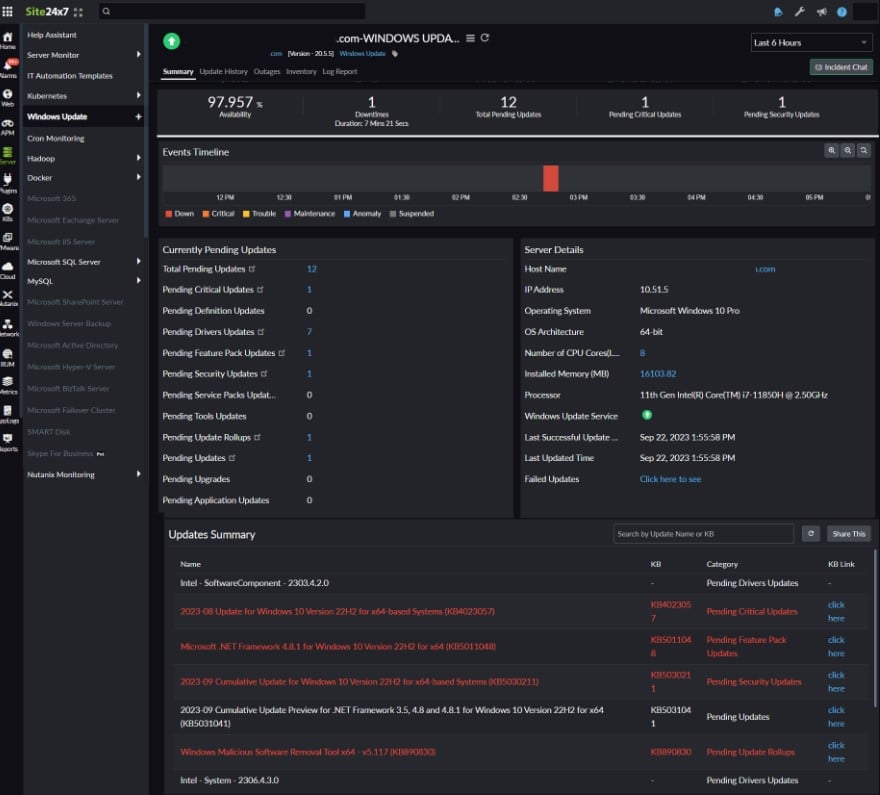Click Total Pending Updates value 12

coord(311,269)
